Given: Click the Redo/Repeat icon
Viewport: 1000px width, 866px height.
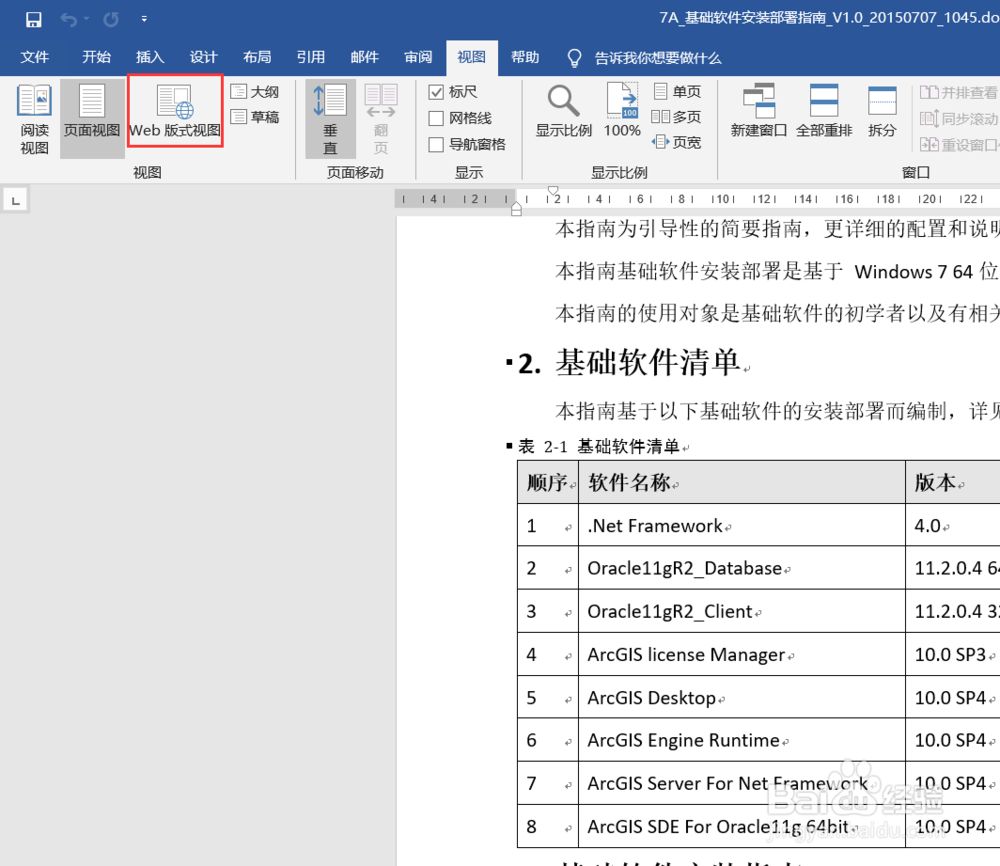Looking at the screenshot, I should 111,20.
